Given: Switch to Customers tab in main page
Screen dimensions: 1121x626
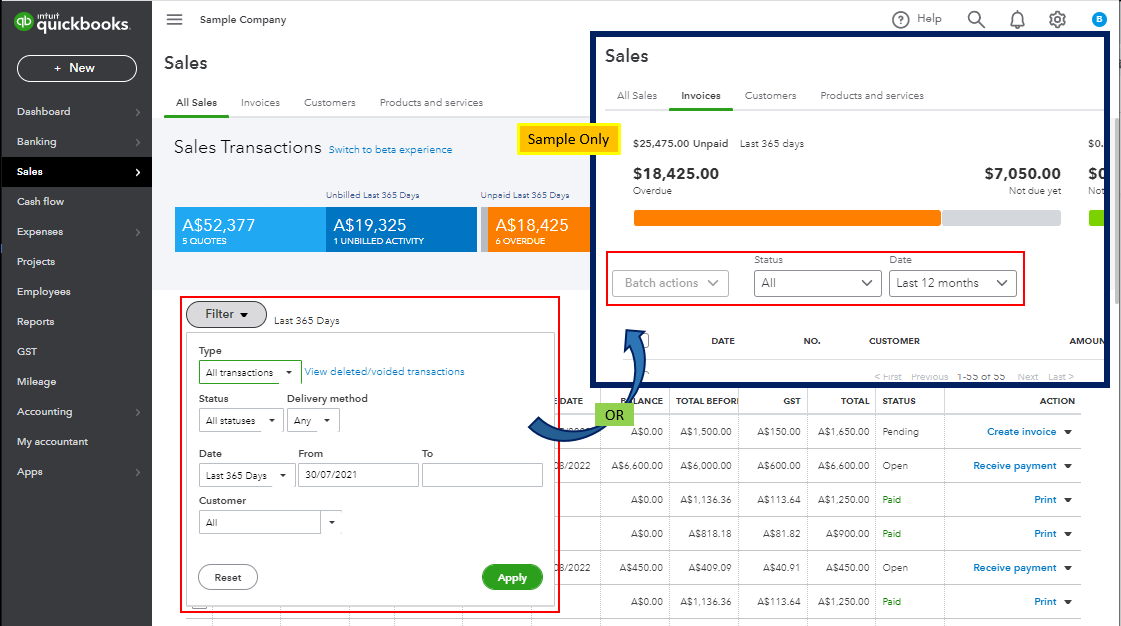Looking at the screenshot, I should [330, 102].
